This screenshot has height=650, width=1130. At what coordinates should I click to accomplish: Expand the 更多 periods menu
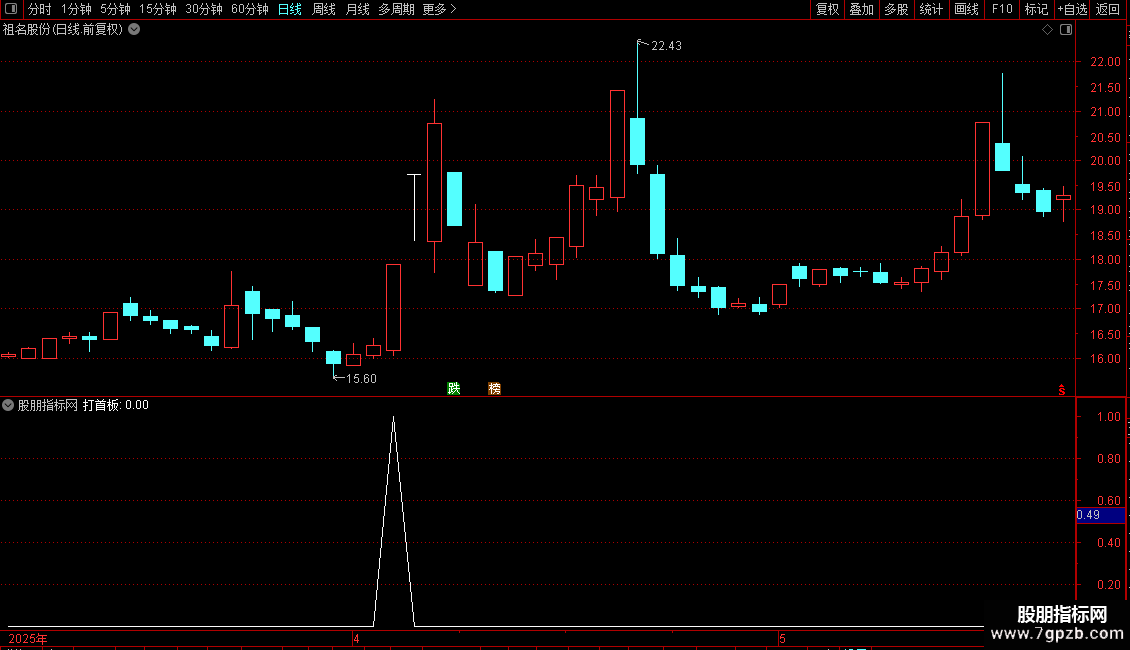click(x=439, y=9)
